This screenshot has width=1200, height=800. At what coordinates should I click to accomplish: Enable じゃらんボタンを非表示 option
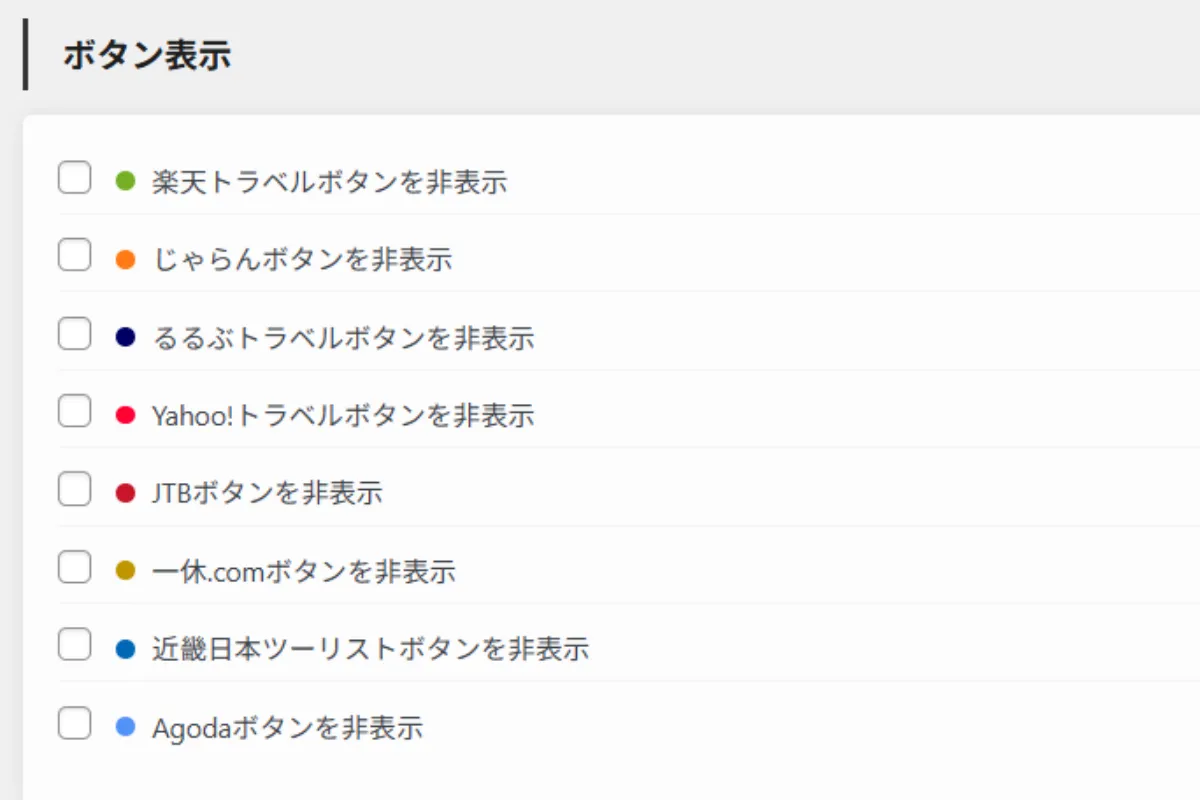pos(74,254)
